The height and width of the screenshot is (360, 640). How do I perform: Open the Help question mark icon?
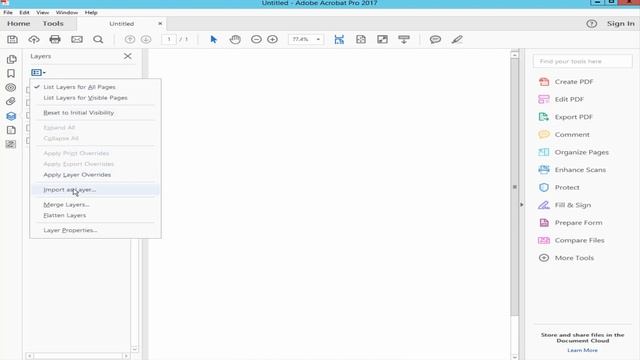(x=591, y=24)
